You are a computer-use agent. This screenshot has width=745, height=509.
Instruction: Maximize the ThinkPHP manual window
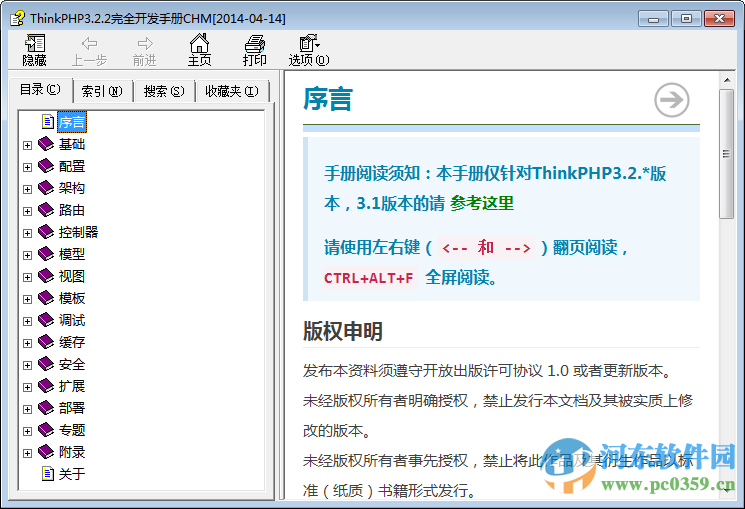coord(687,19)
